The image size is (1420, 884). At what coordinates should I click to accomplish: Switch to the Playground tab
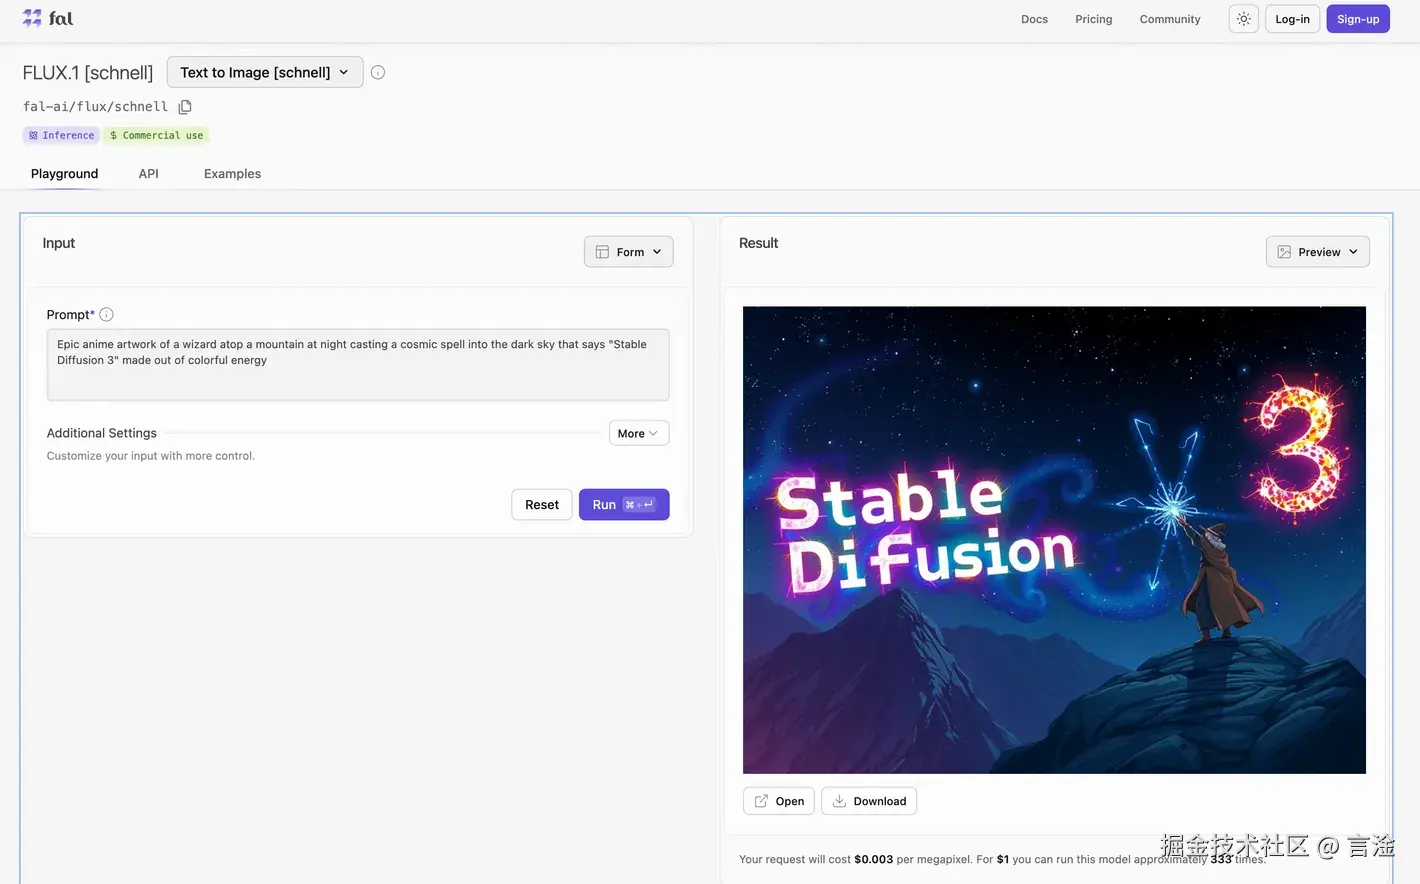[x=64, y=173]
